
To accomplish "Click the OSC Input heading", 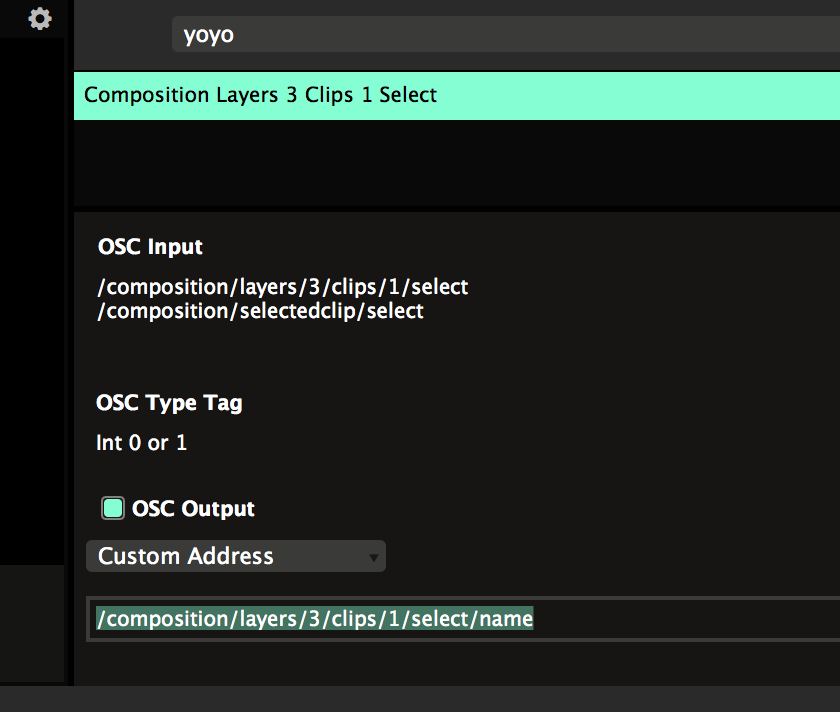I will pos(150,247).
